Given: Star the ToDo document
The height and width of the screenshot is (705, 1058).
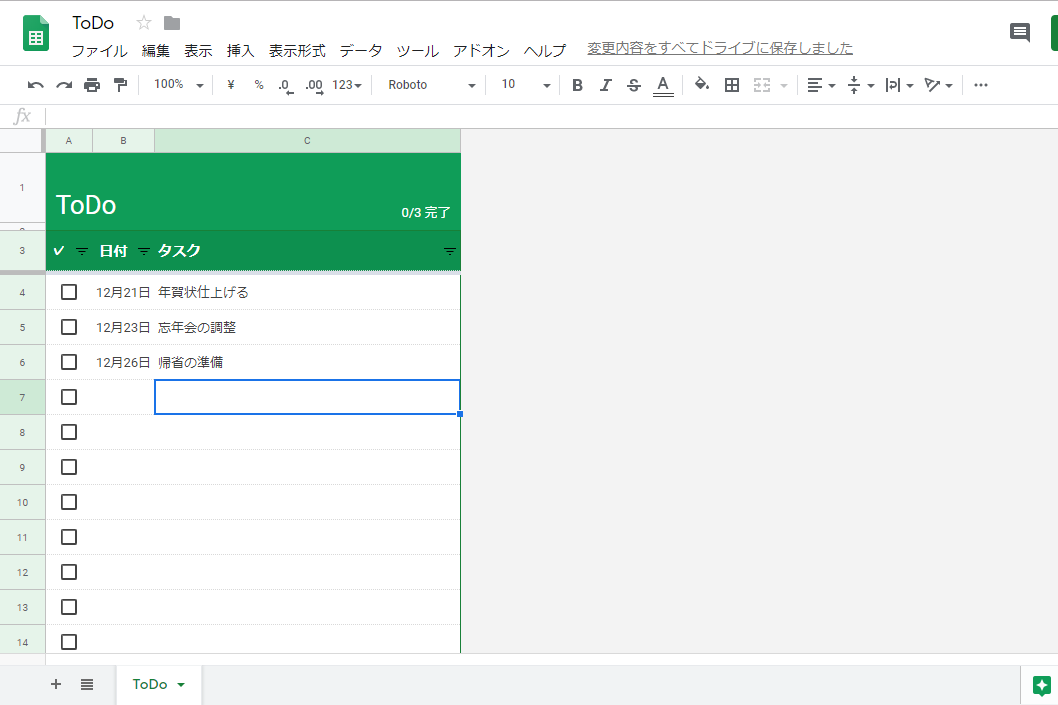Looking at the screenshot, I should [x=144, y=23].
